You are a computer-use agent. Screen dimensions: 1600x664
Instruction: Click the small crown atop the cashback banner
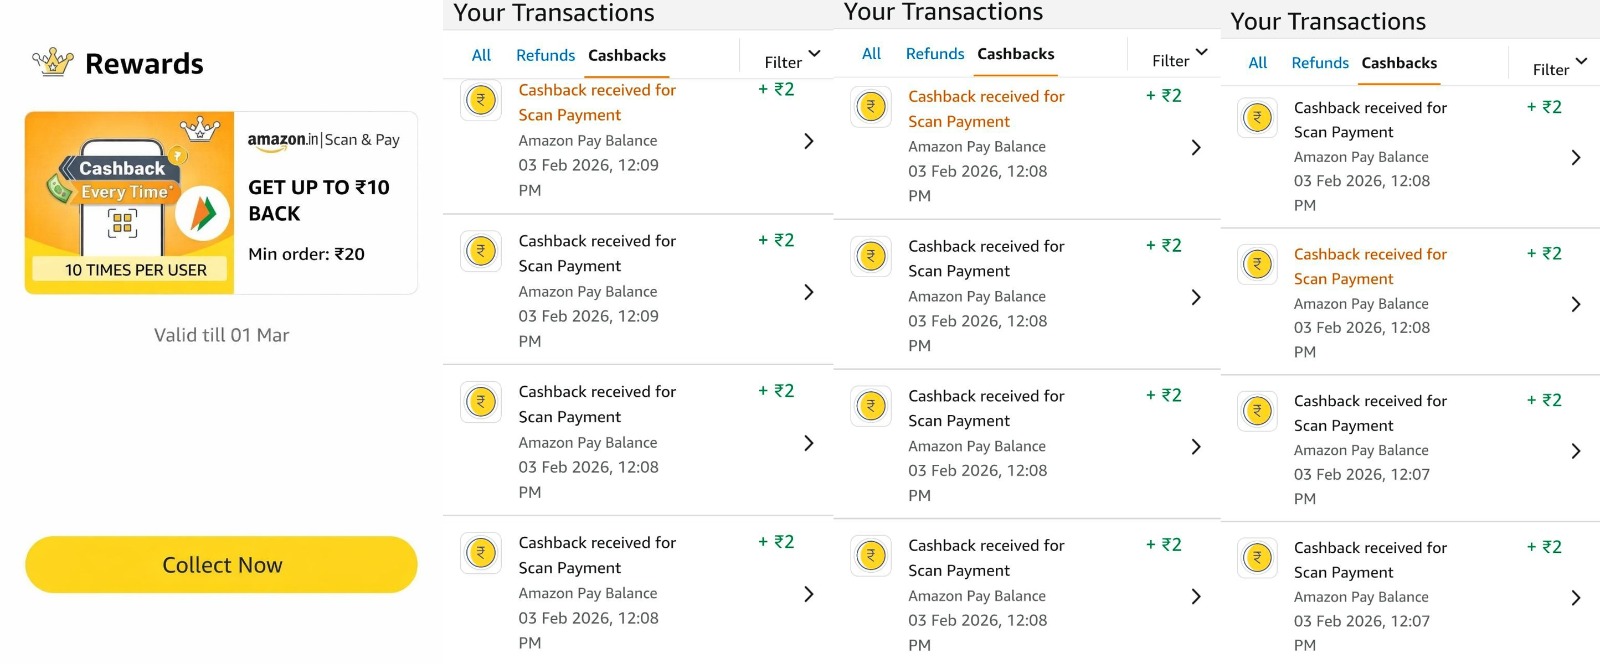click(200, 128)
